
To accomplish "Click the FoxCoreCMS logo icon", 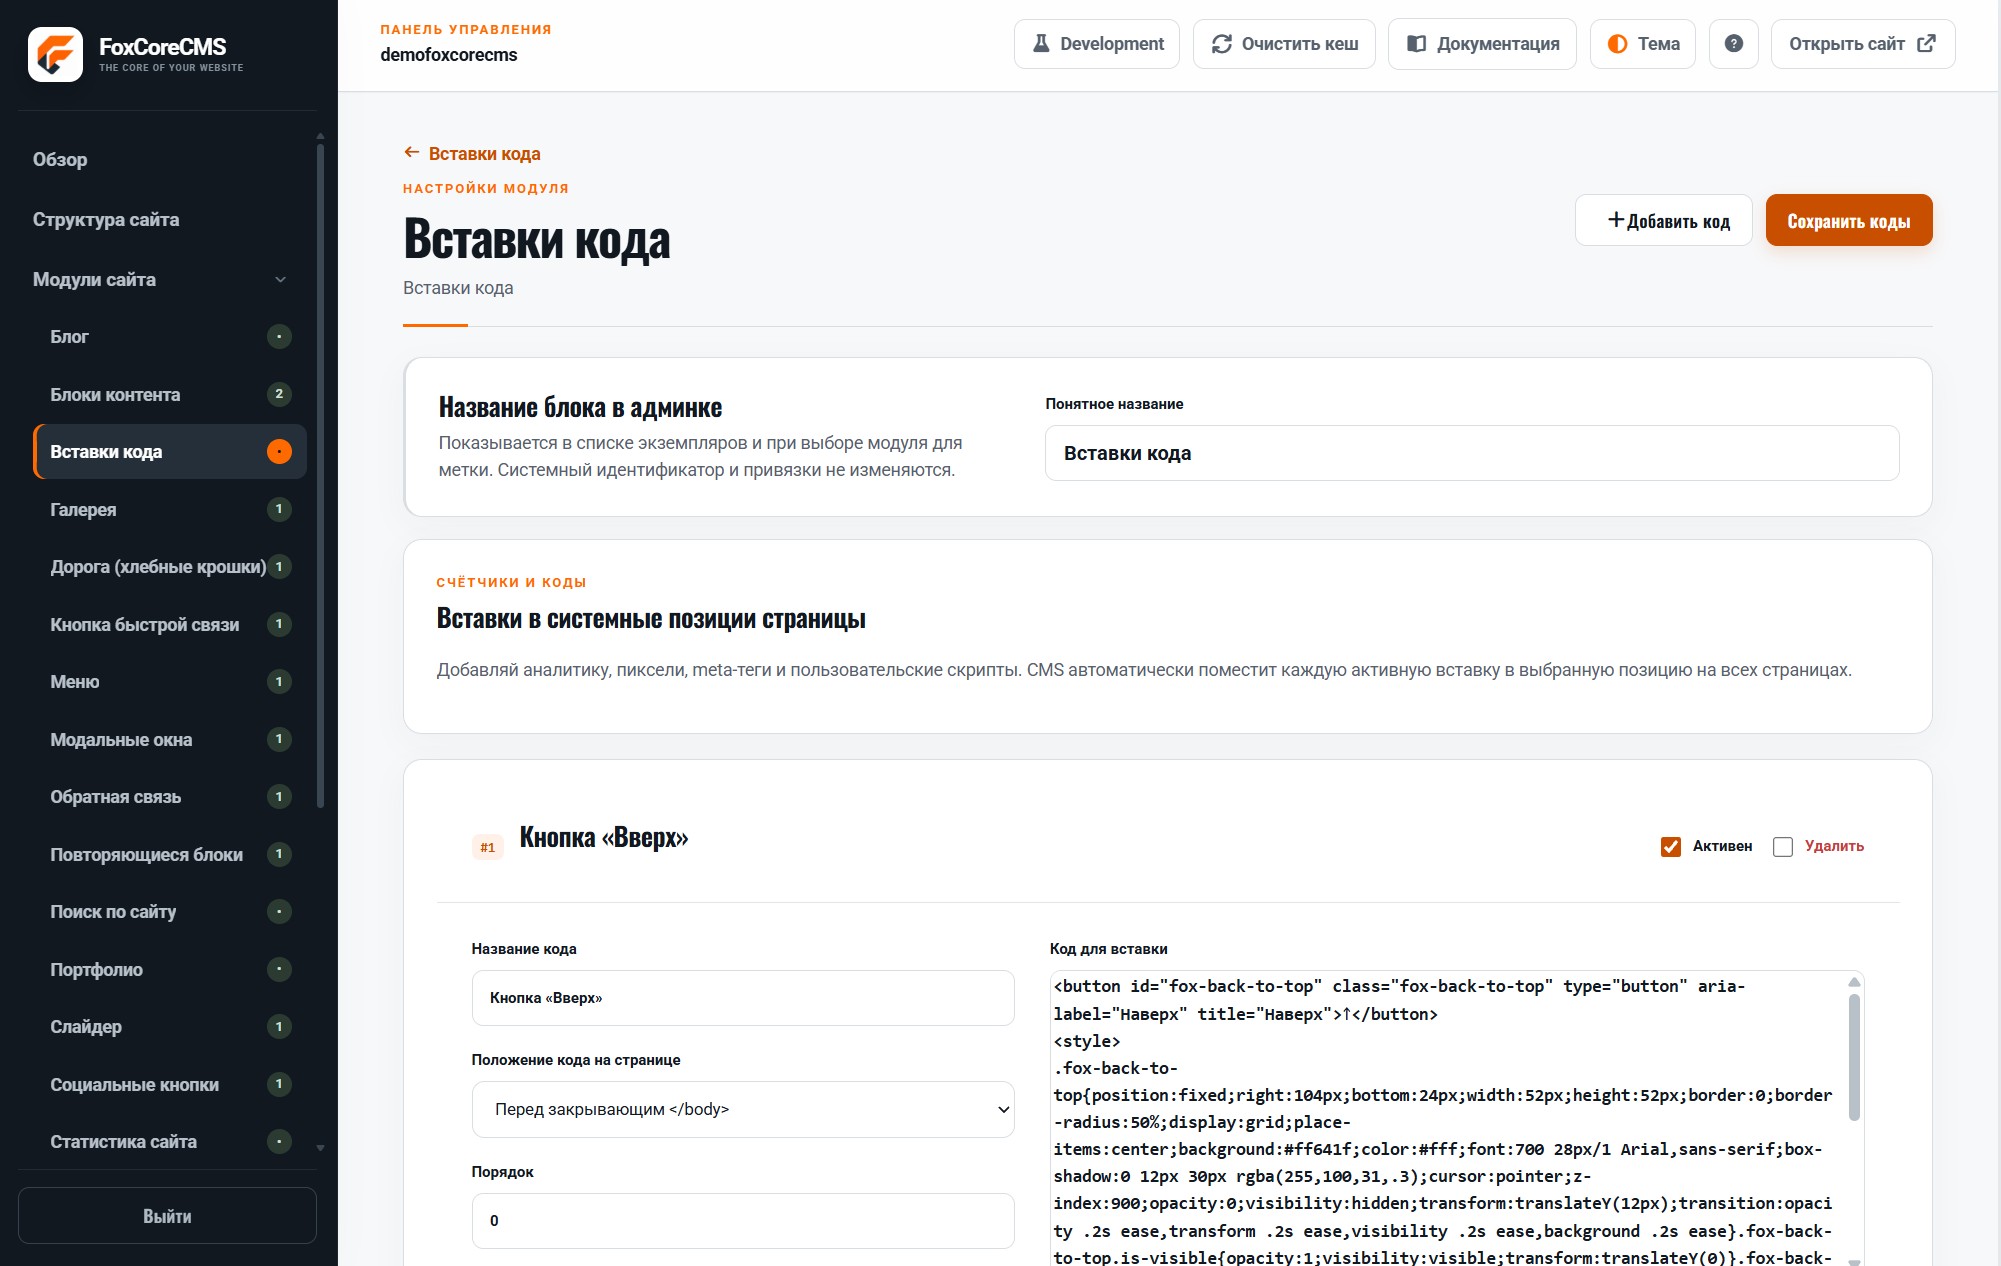I will click(55, 54).
